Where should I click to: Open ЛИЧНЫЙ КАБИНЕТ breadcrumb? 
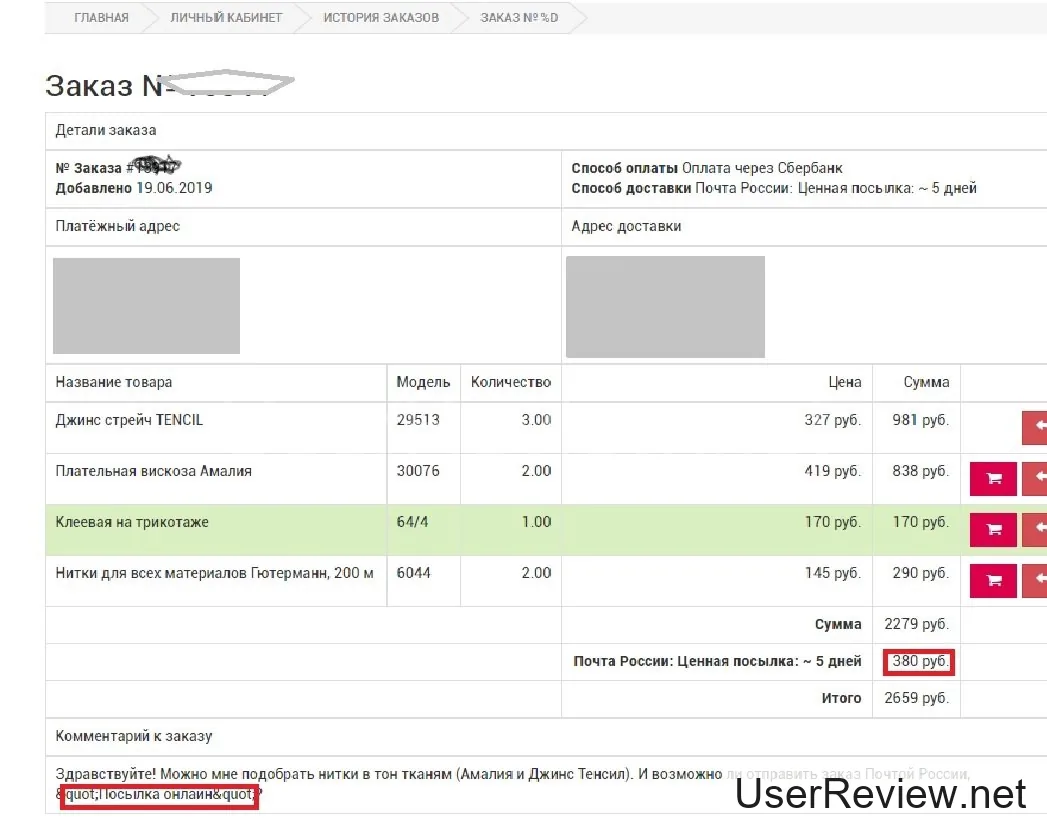(226, 18)
